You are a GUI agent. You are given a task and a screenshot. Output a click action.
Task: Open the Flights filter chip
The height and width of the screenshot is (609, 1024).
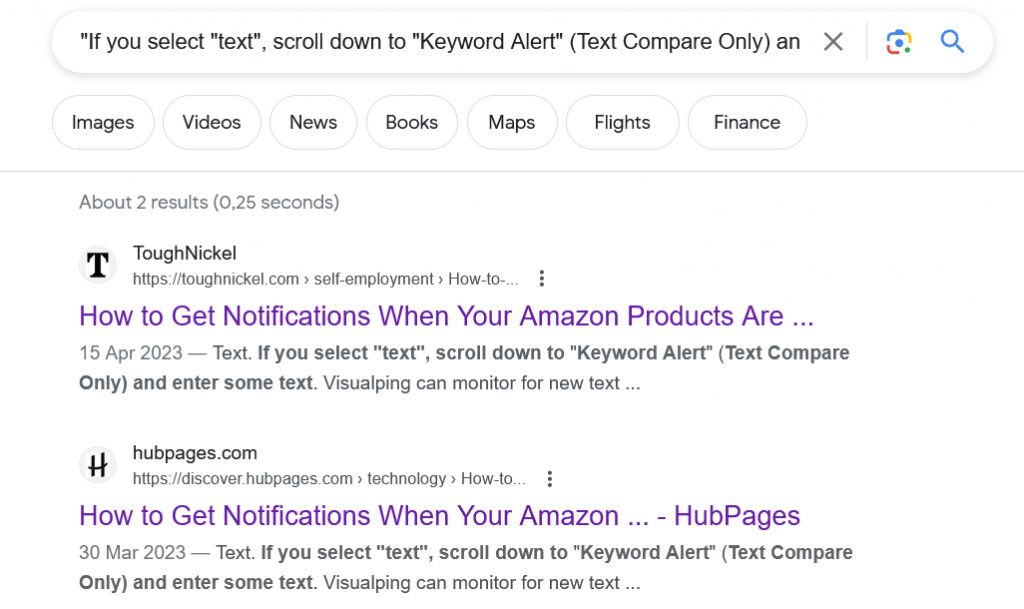(x=622, y=122)
